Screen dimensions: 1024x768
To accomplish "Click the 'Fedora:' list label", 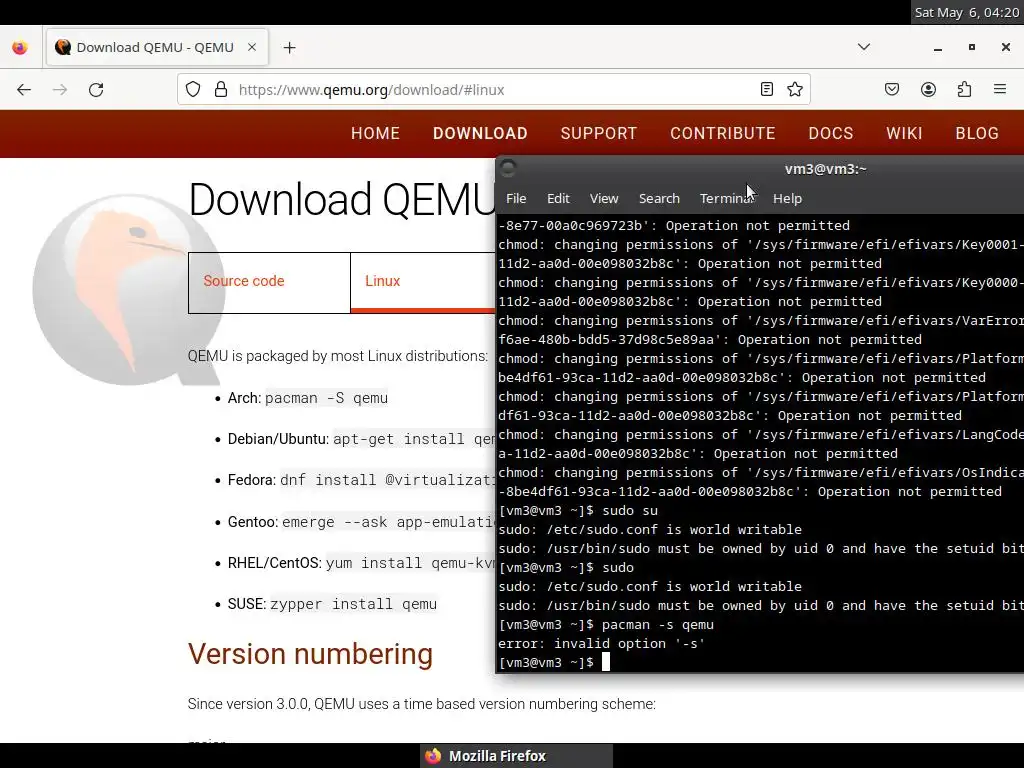I will (252, 480).
